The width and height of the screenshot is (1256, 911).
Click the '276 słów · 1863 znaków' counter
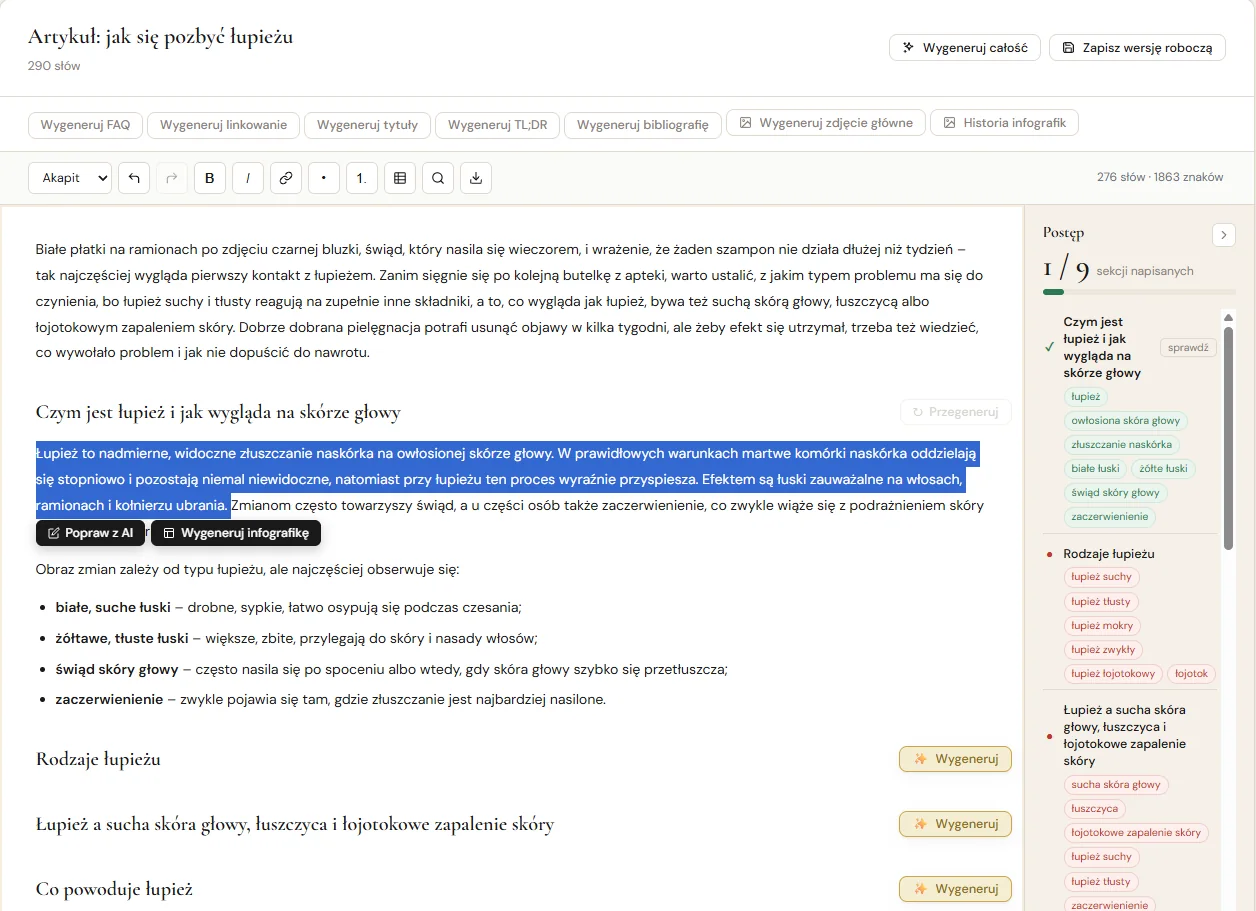(1160, 177)
